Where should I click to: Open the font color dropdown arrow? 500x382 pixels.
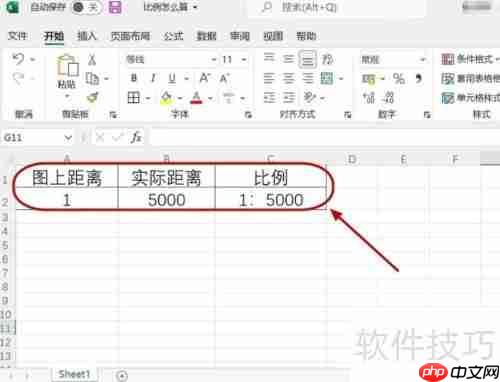[x=210, y=98]
